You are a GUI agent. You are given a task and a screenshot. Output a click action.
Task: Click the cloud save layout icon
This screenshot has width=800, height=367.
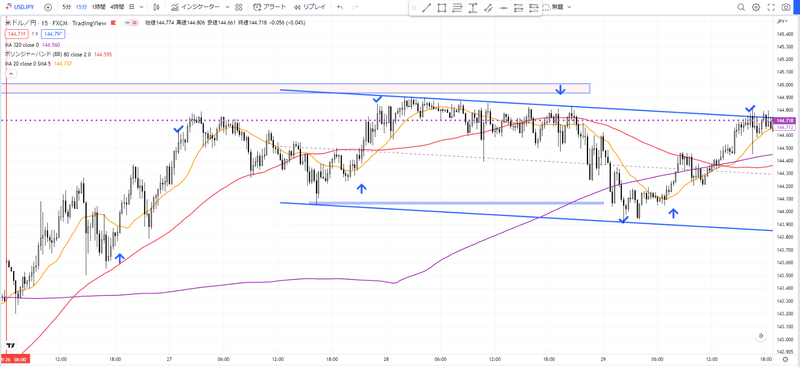tap(546, 7)
